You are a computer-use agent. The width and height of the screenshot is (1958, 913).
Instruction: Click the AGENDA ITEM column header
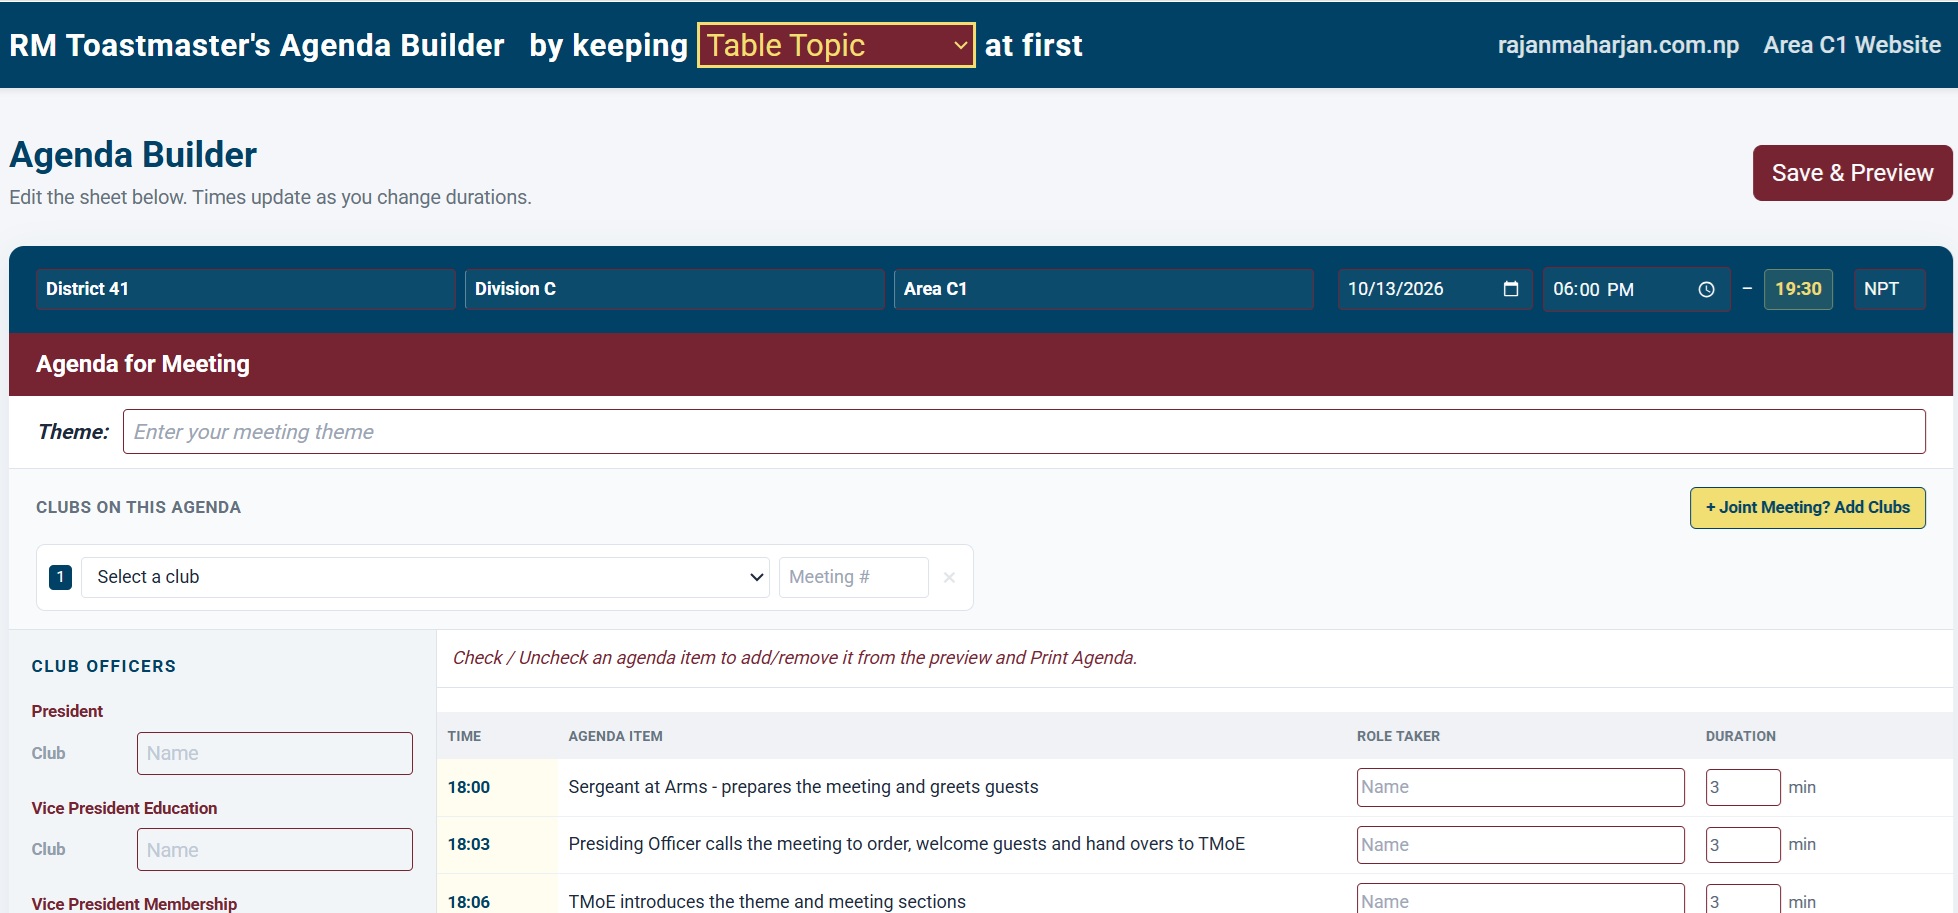(x=615, y=736)
